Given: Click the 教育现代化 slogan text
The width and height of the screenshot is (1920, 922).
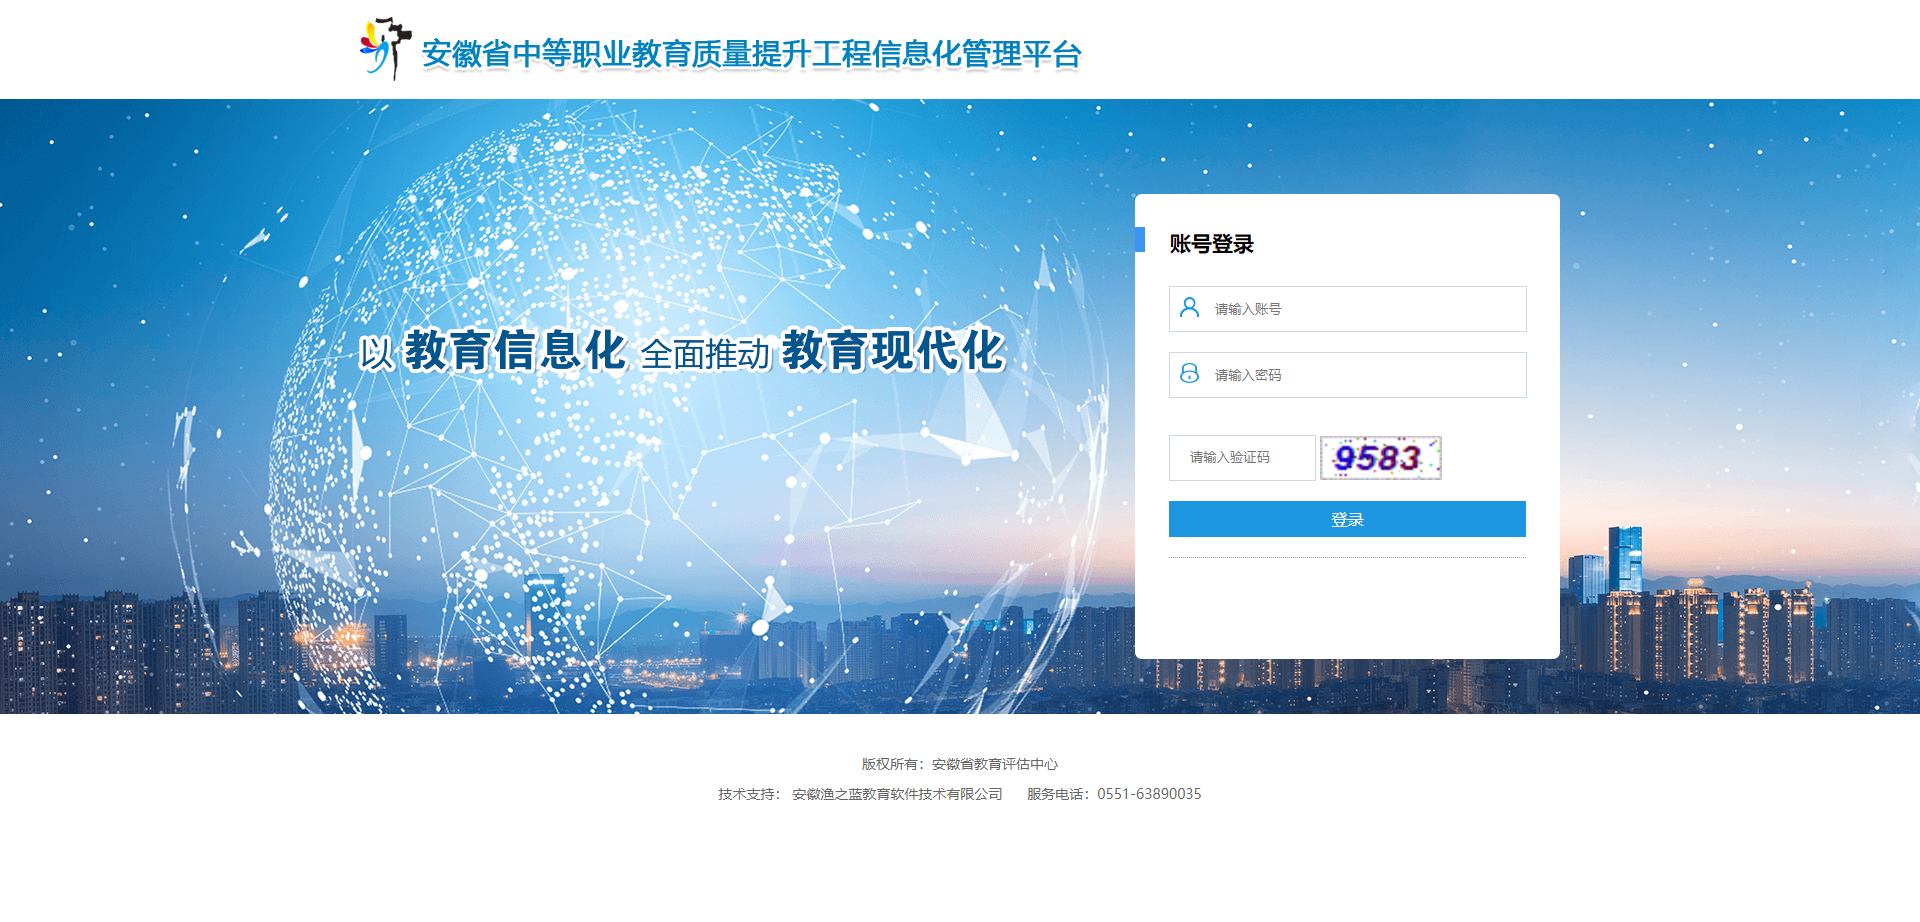Looking at the screenshot, I should pos(892,351).
